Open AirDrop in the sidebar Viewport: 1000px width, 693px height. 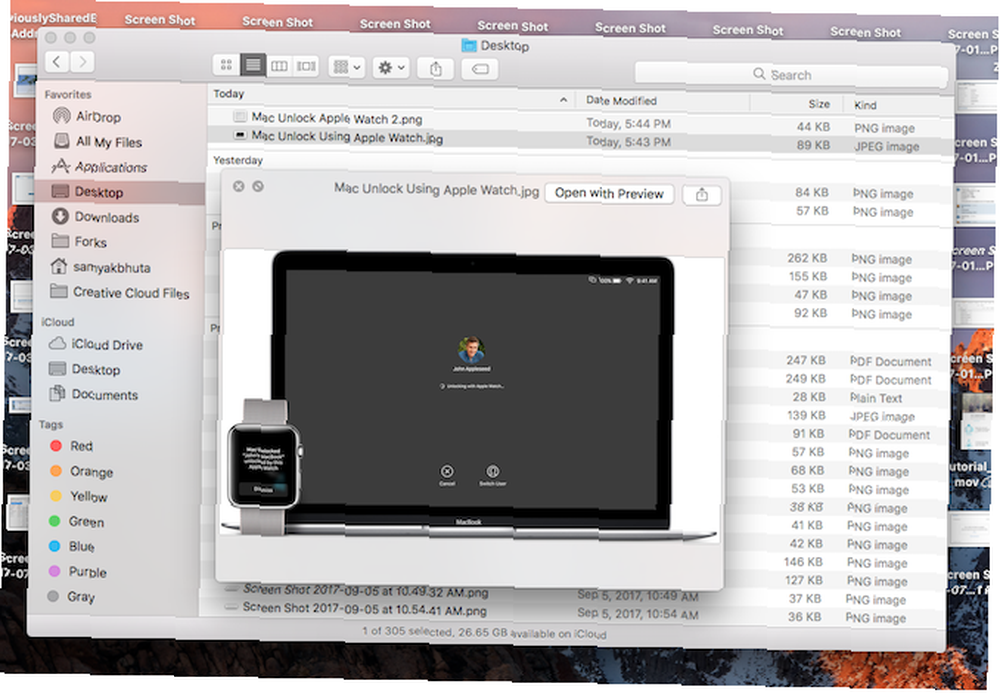pyautogui.click(x=98, y=117)
